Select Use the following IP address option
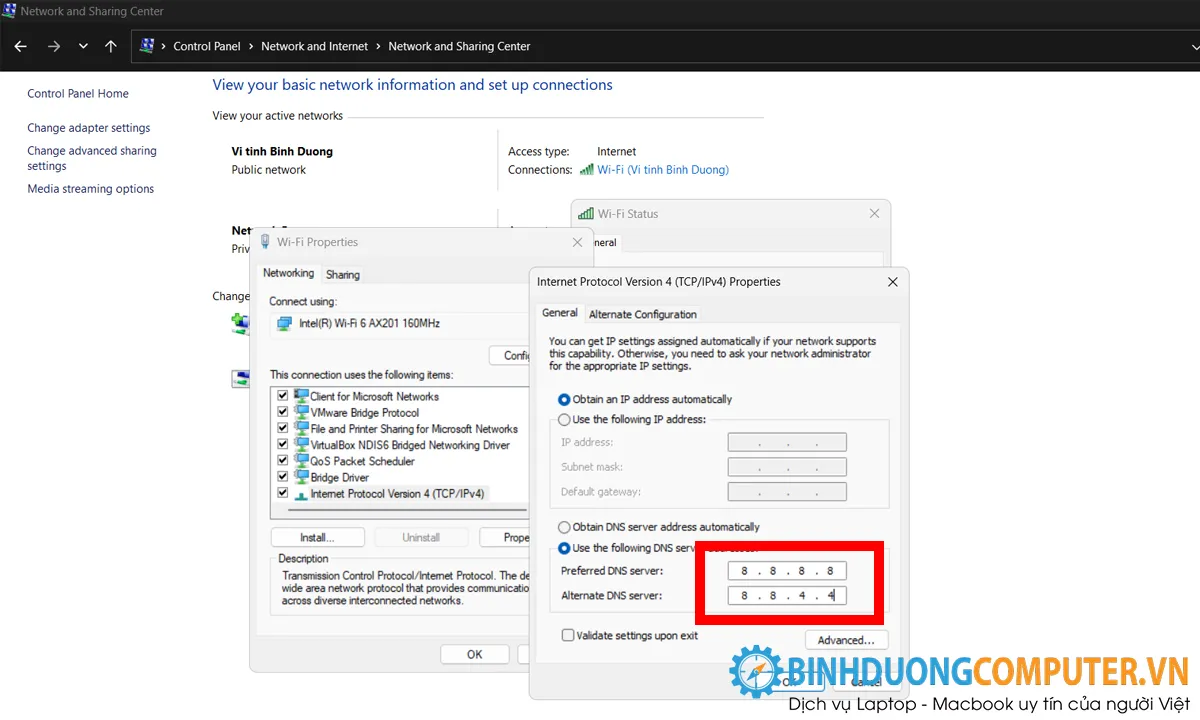1200x720 pixels. 564,419
